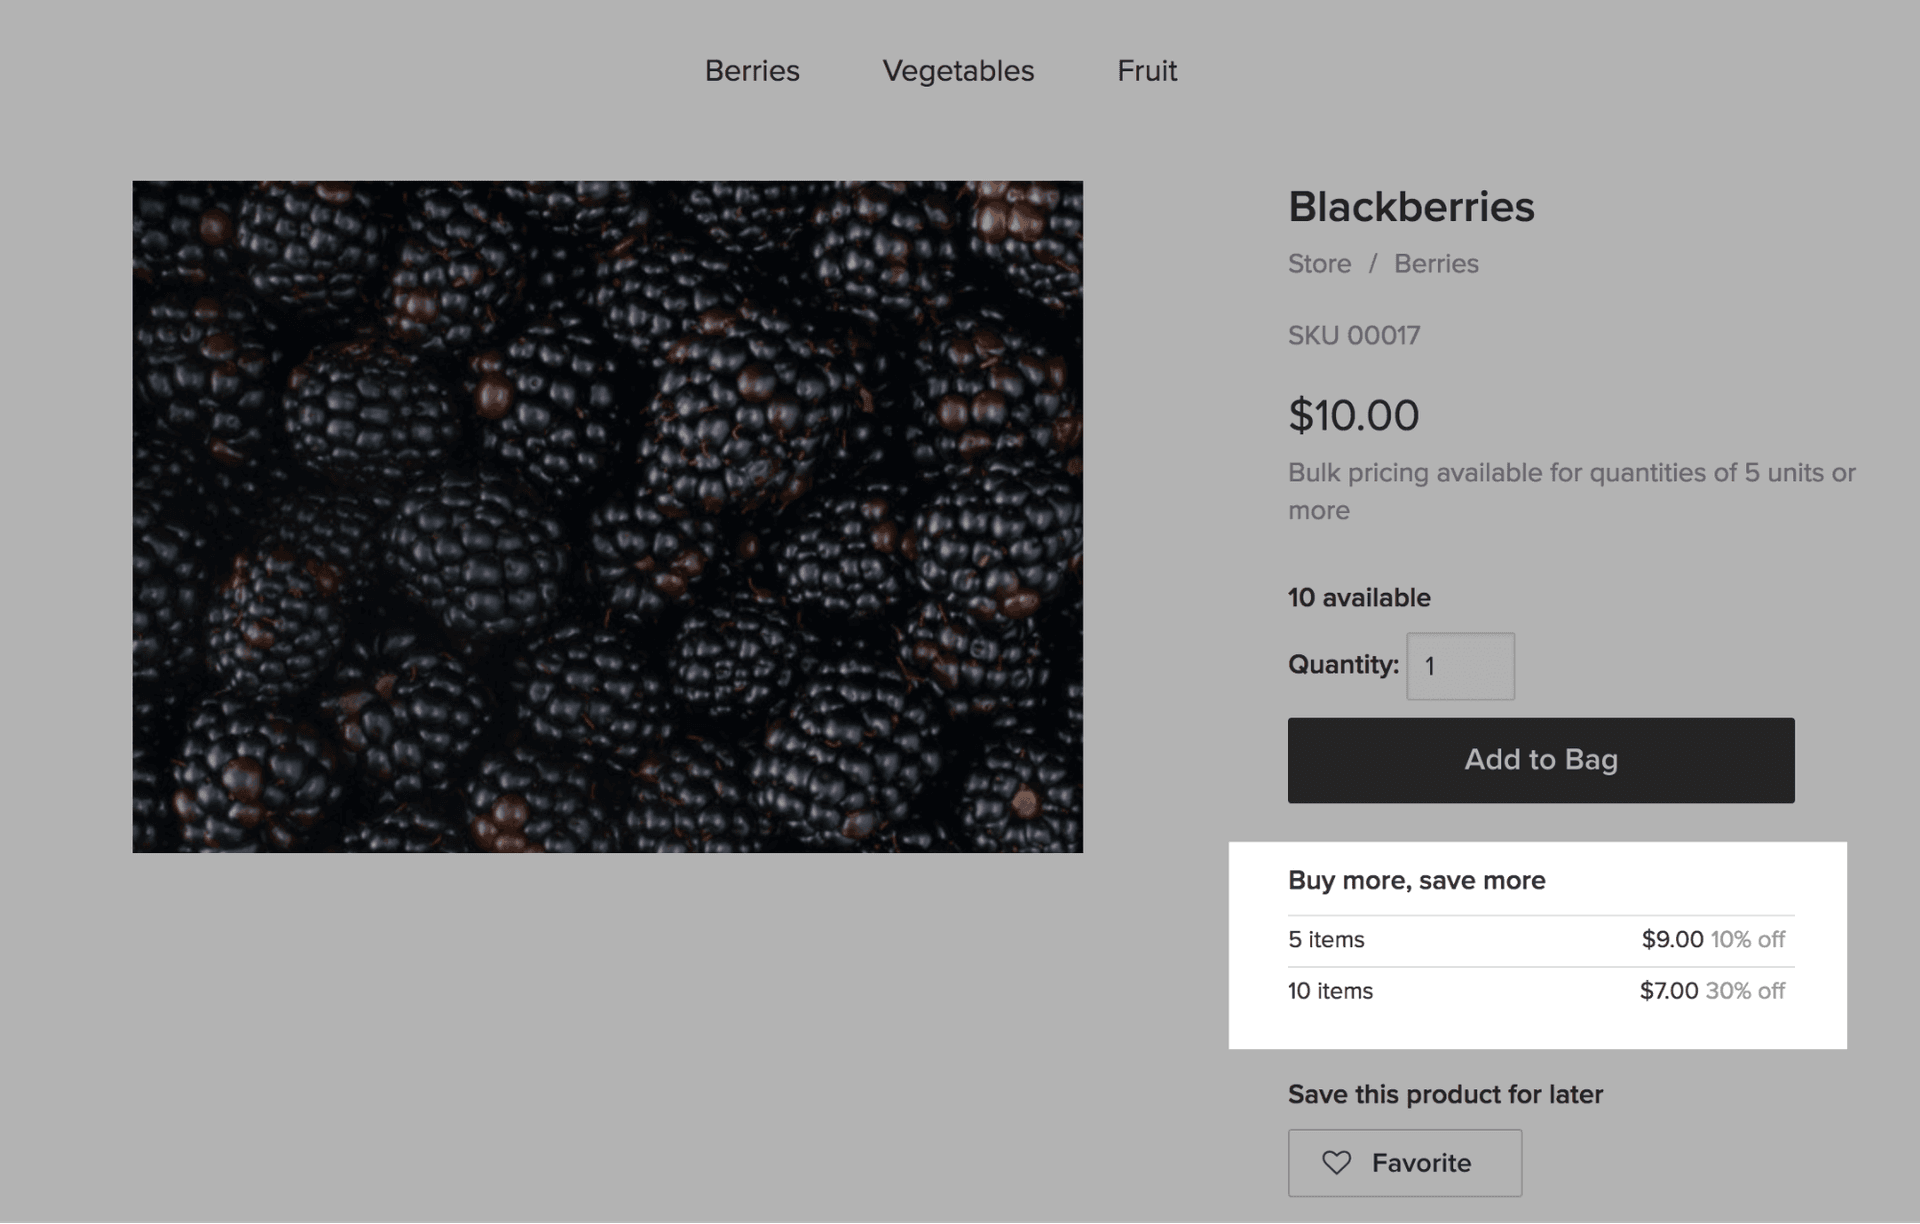
Task: Open the Fruit category in navigation
Action: click(1147, 71)
